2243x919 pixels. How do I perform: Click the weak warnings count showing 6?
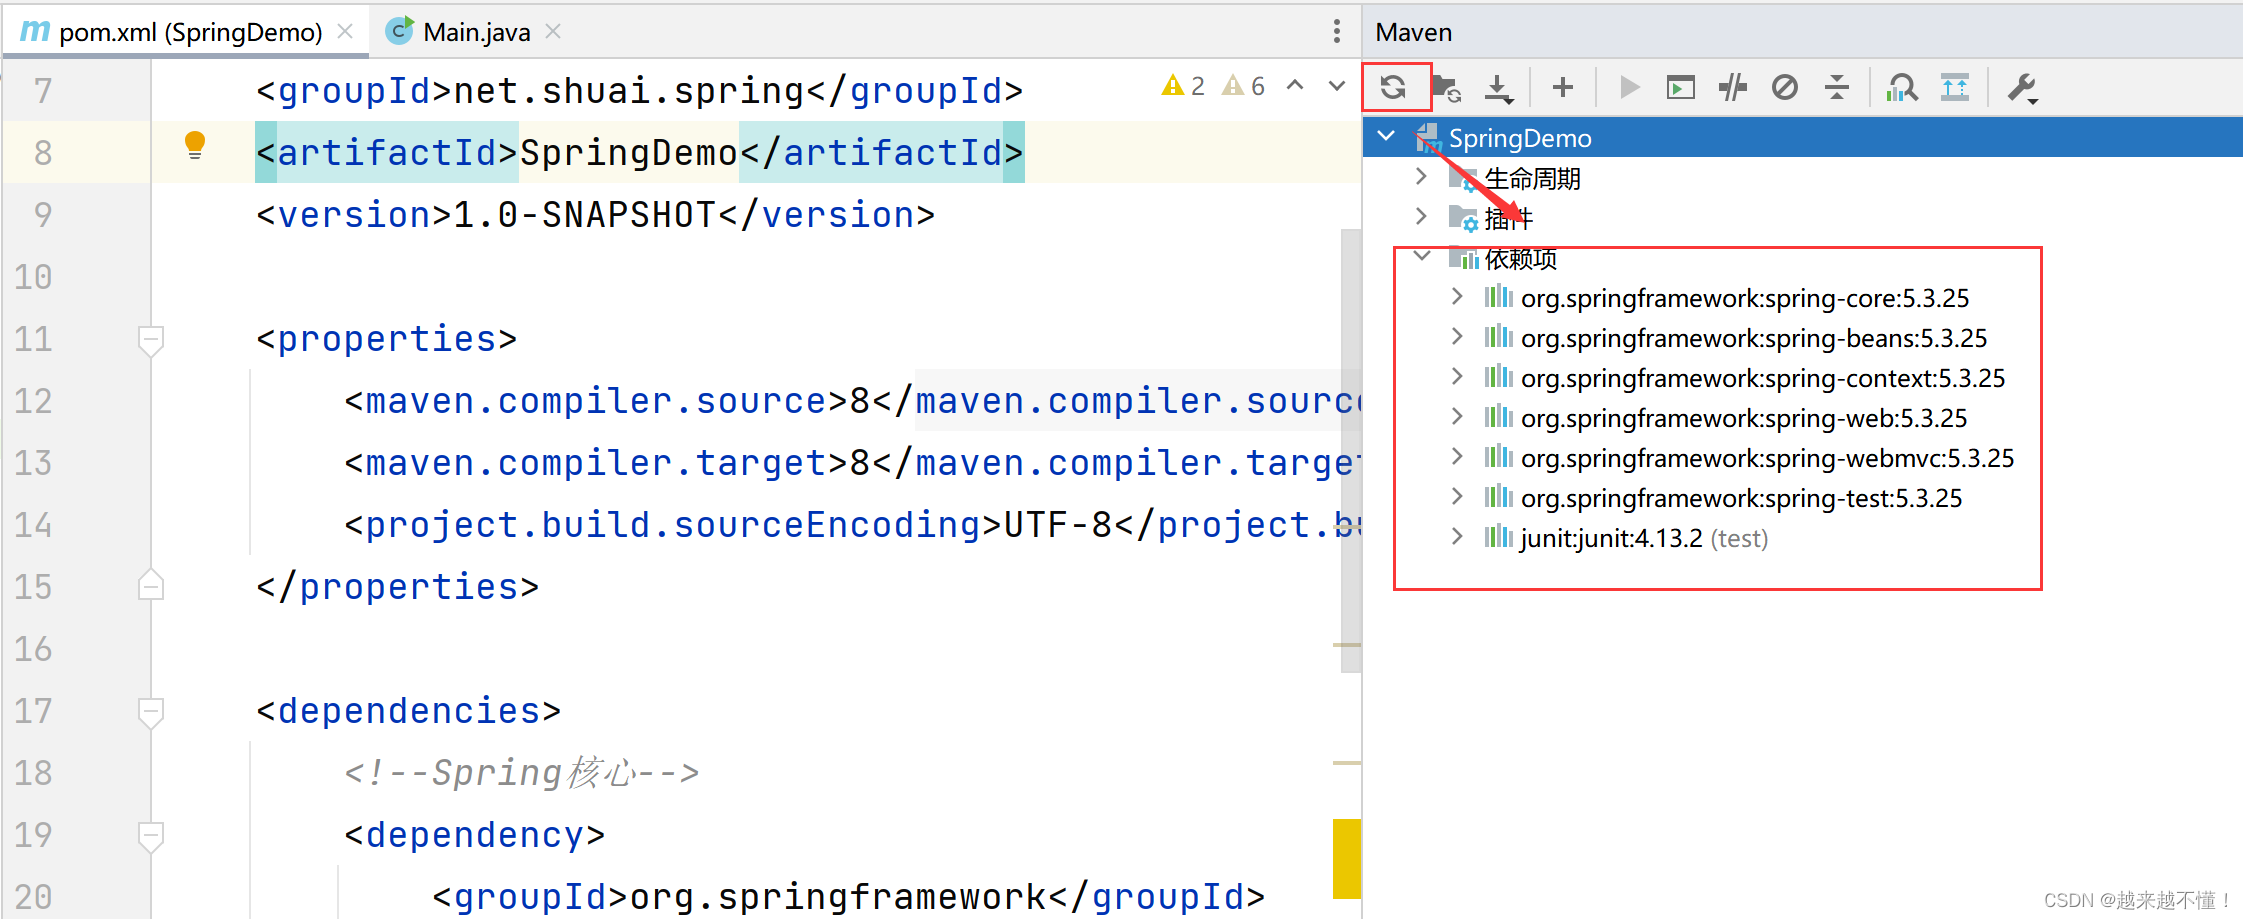(x=1245, y=86)
